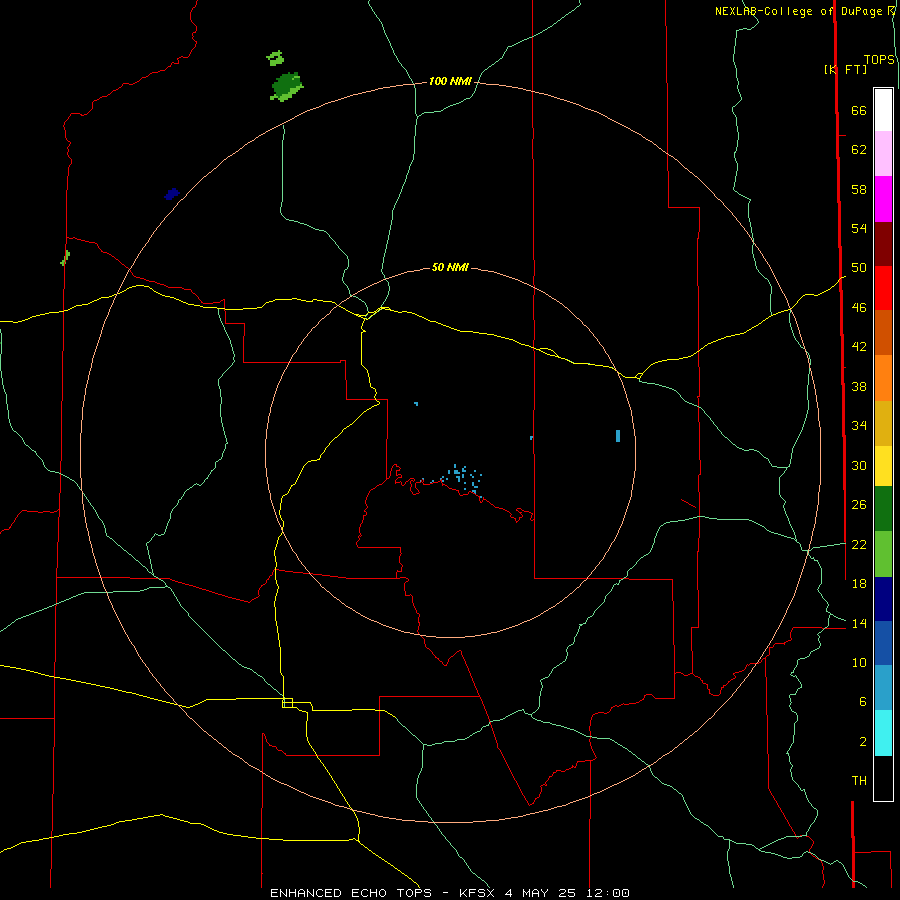This screenshot has width=900, height=900.
Task: Click the legend value 38
Action: (x=859, y=386)
